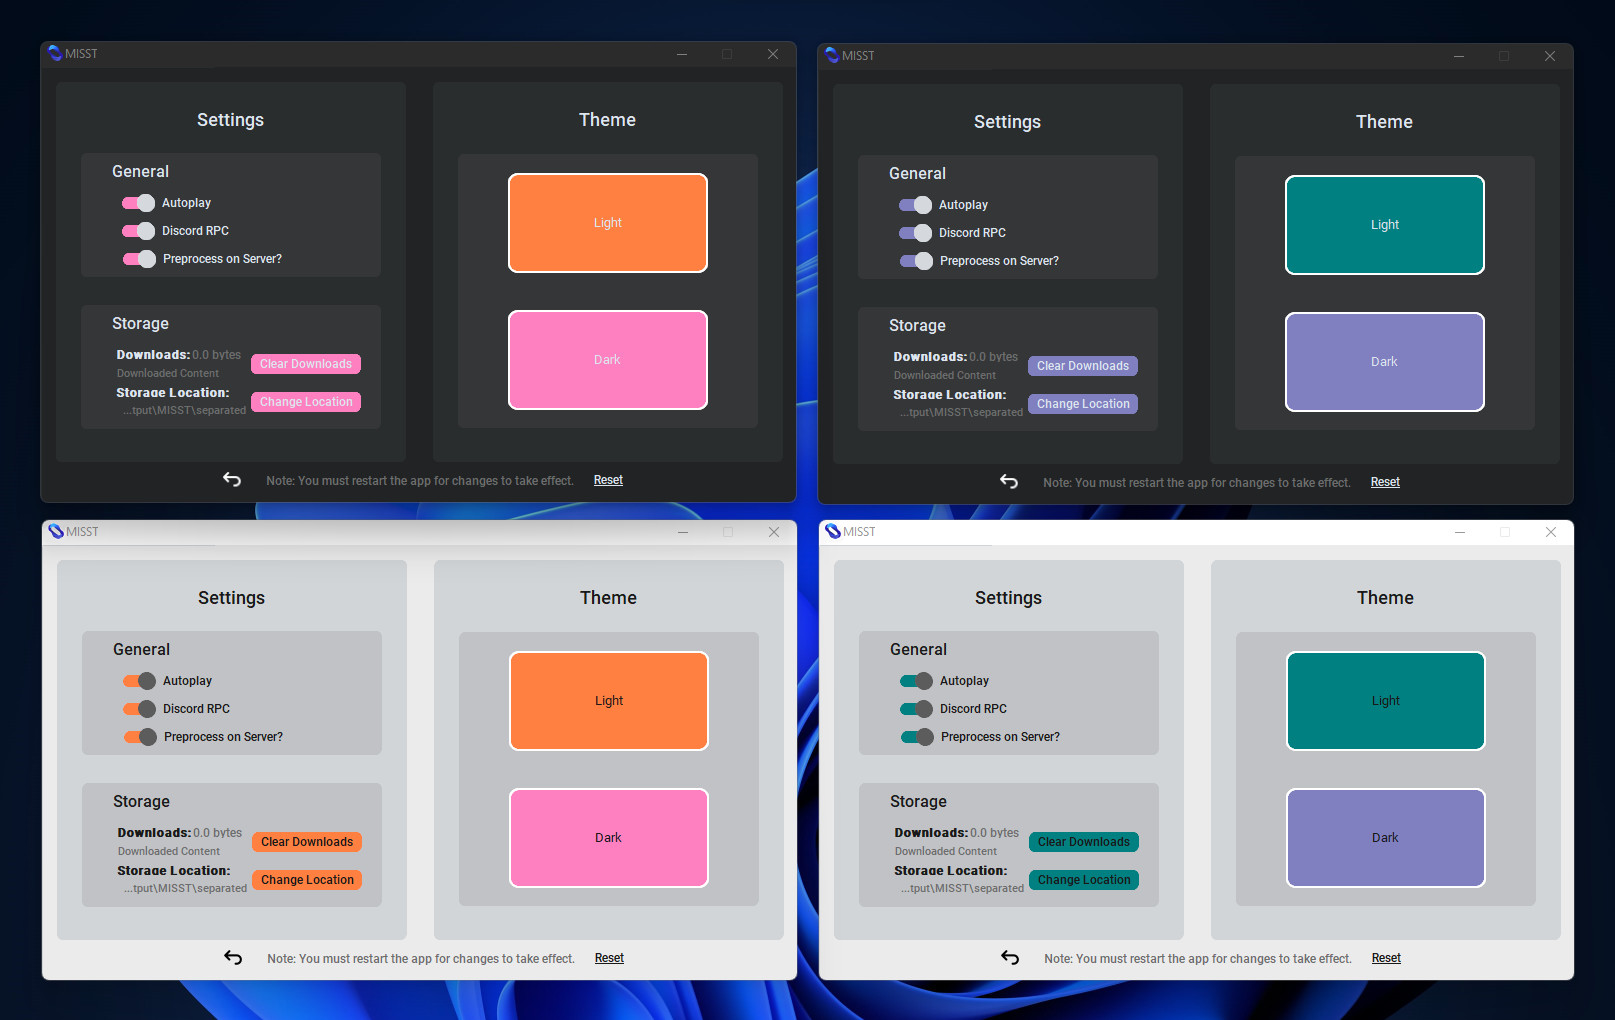
Task: Toggle purple Discord RPC switch
Action: pos(916,233)
